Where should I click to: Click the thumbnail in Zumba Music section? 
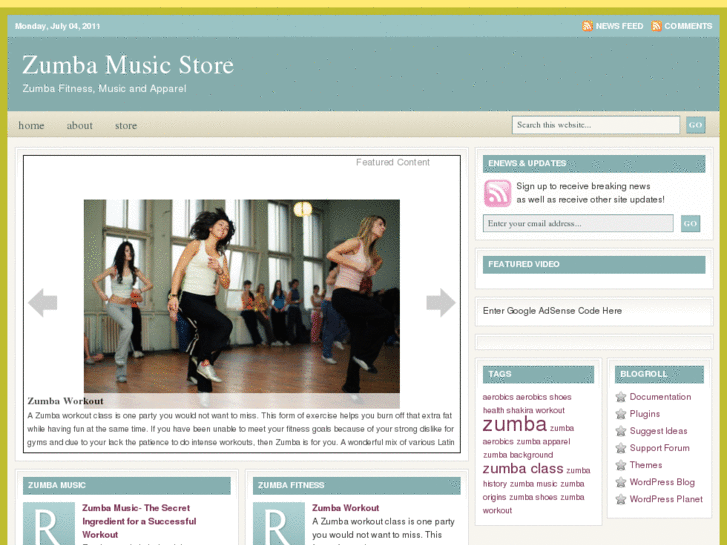click(49, 523)
